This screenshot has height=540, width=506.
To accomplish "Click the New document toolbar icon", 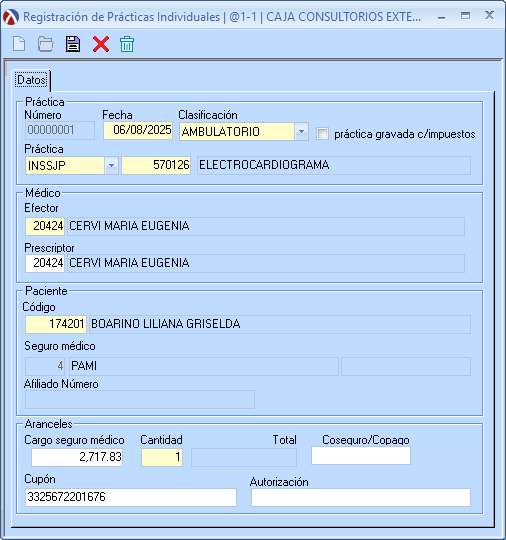I will (19, 44).
